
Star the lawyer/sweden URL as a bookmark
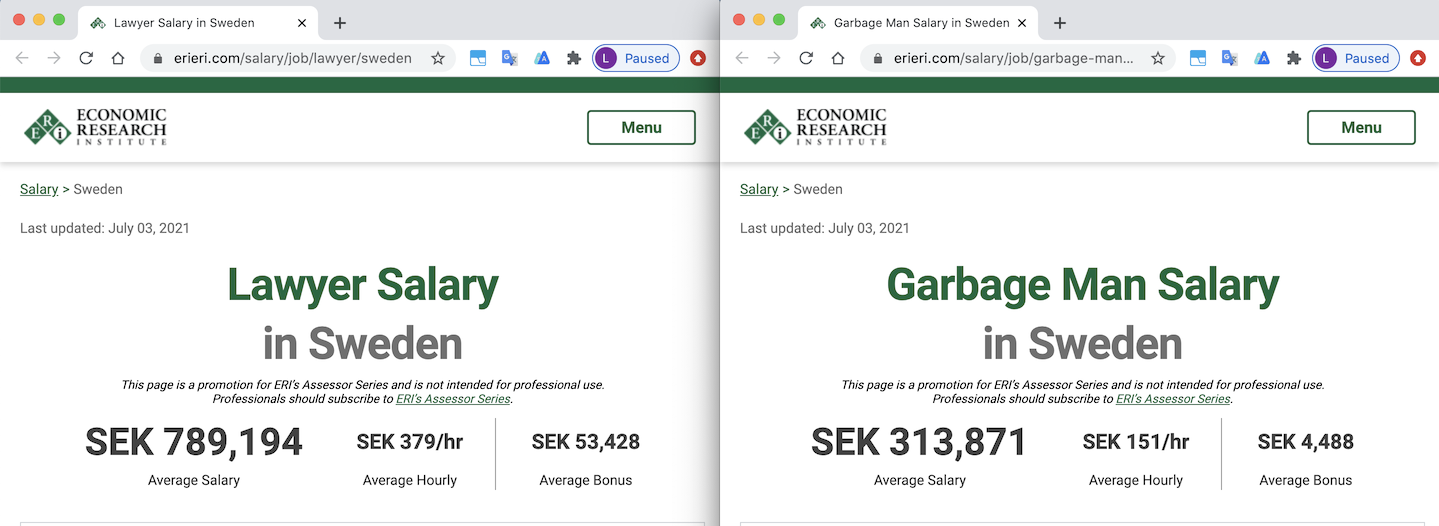coord(438,58)
